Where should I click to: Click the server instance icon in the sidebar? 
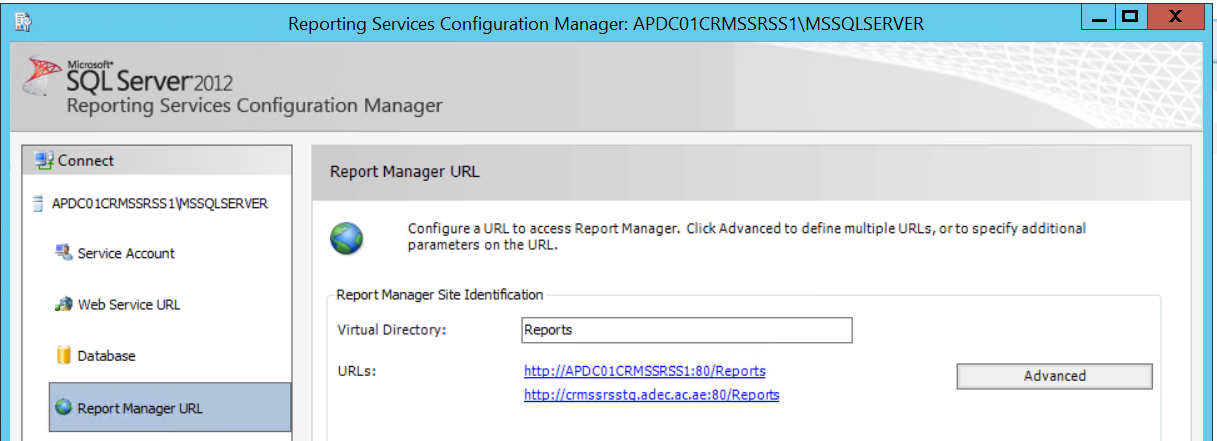(39, 204)
